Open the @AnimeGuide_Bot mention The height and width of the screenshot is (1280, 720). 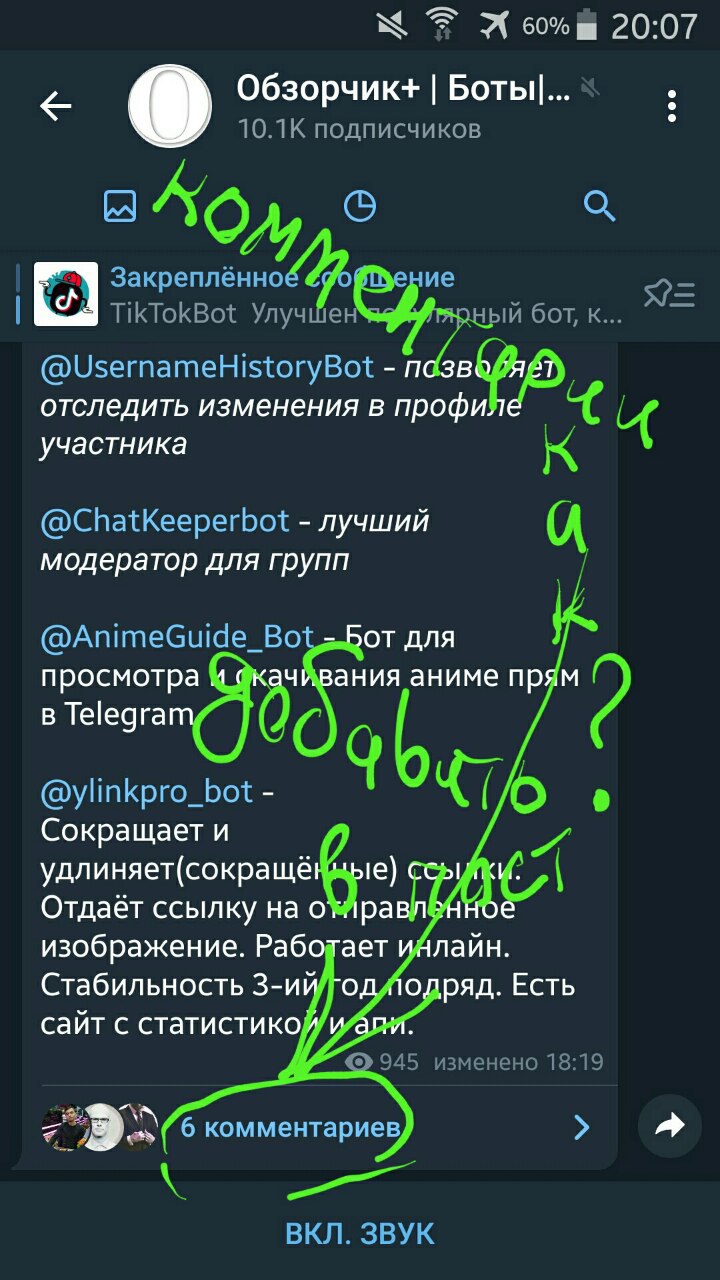(177, 637)
